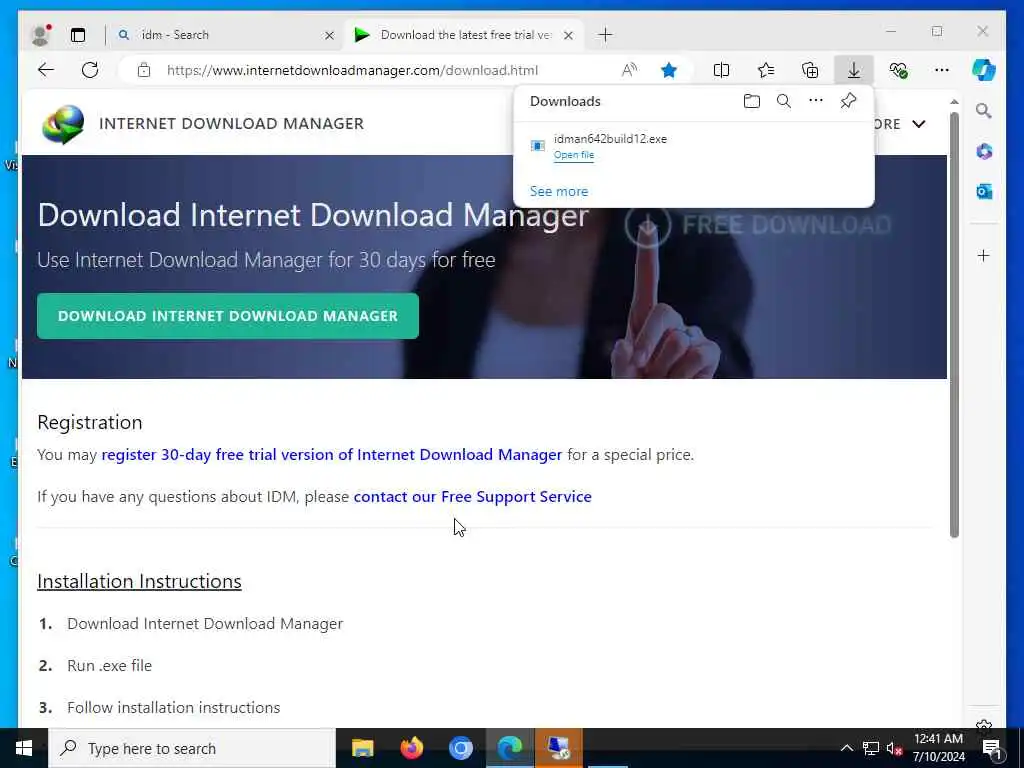Viewport: 1024px width, 768px height.
Task: Open register 30-day free trial version link
Action: coord(332,455)
